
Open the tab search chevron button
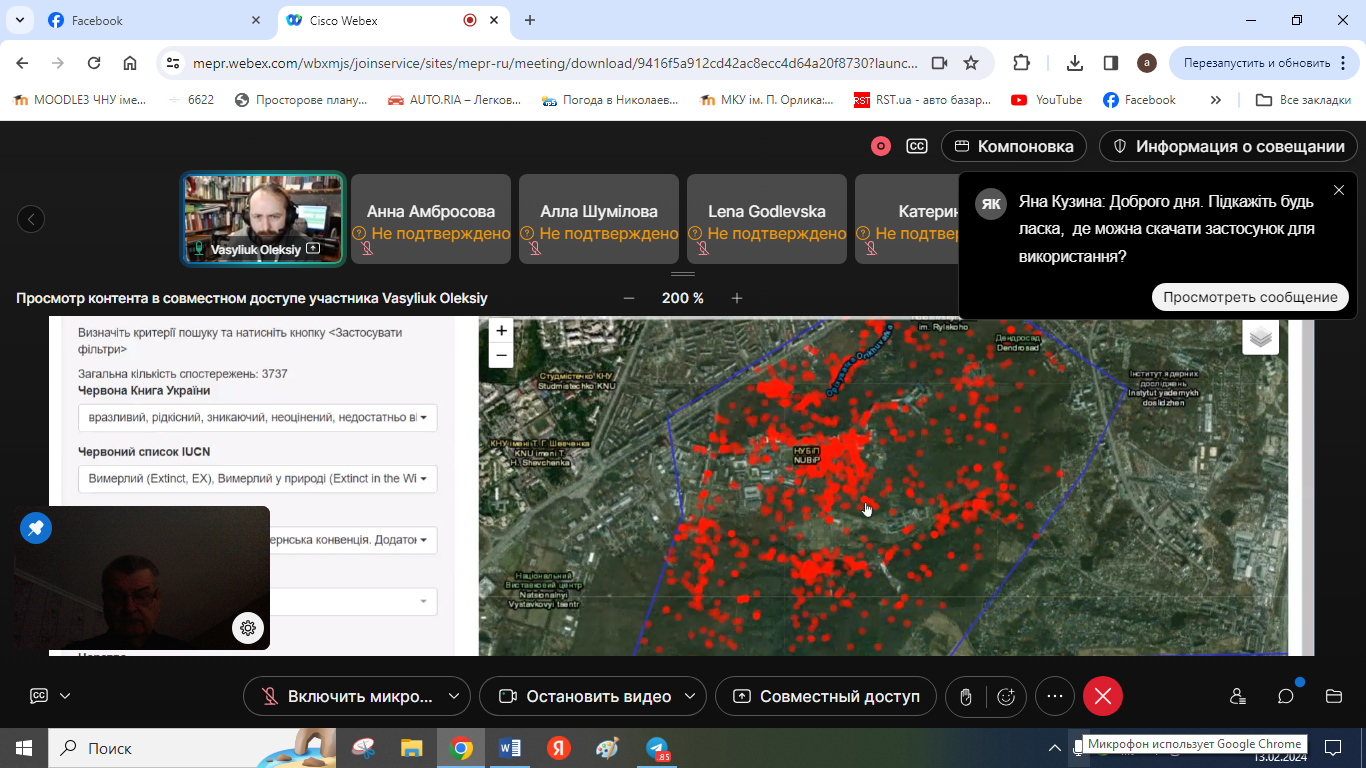pyautogui.click(x=20, y=20)
